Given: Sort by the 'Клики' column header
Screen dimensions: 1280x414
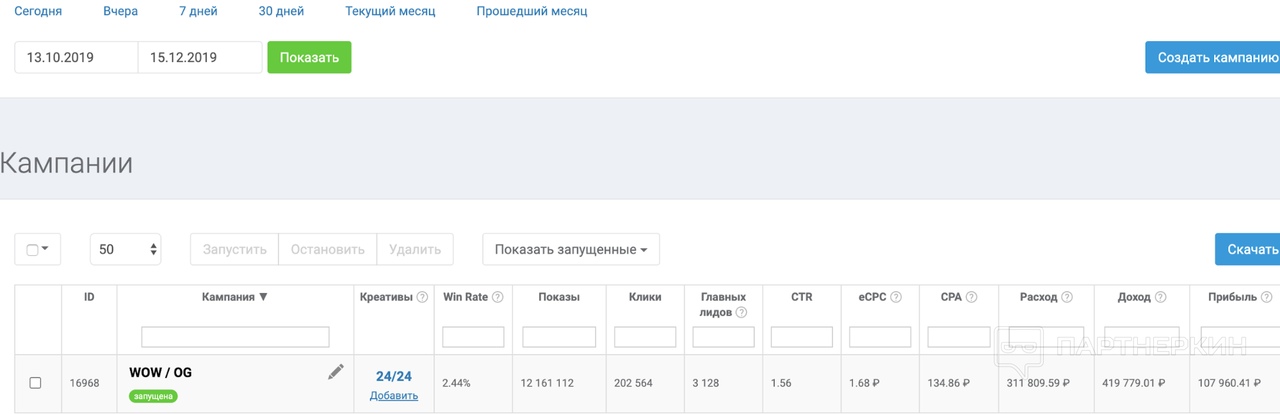Looking at the screenshot, I should 645,297.
